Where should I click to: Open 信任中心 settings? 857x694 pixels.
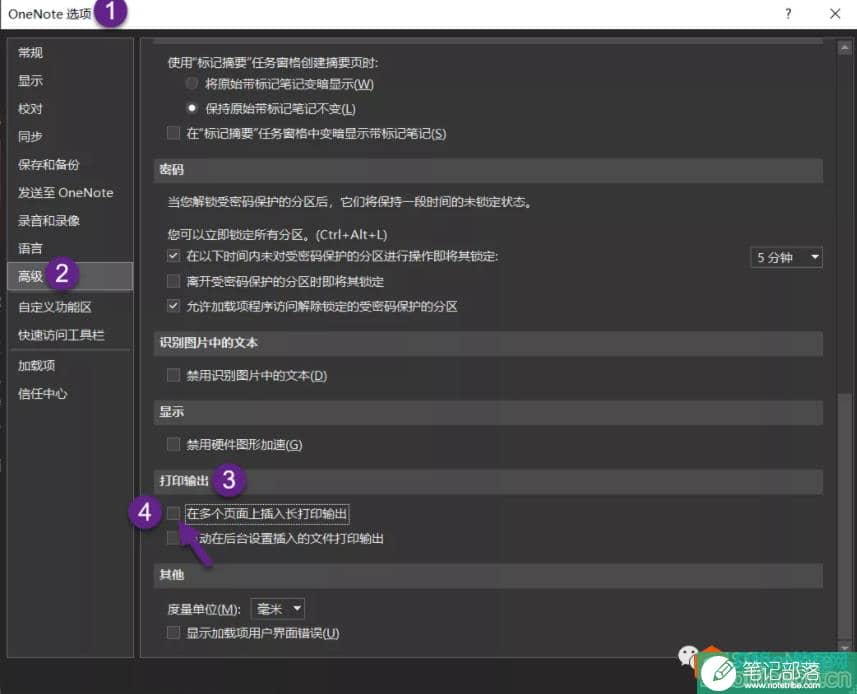42,393
